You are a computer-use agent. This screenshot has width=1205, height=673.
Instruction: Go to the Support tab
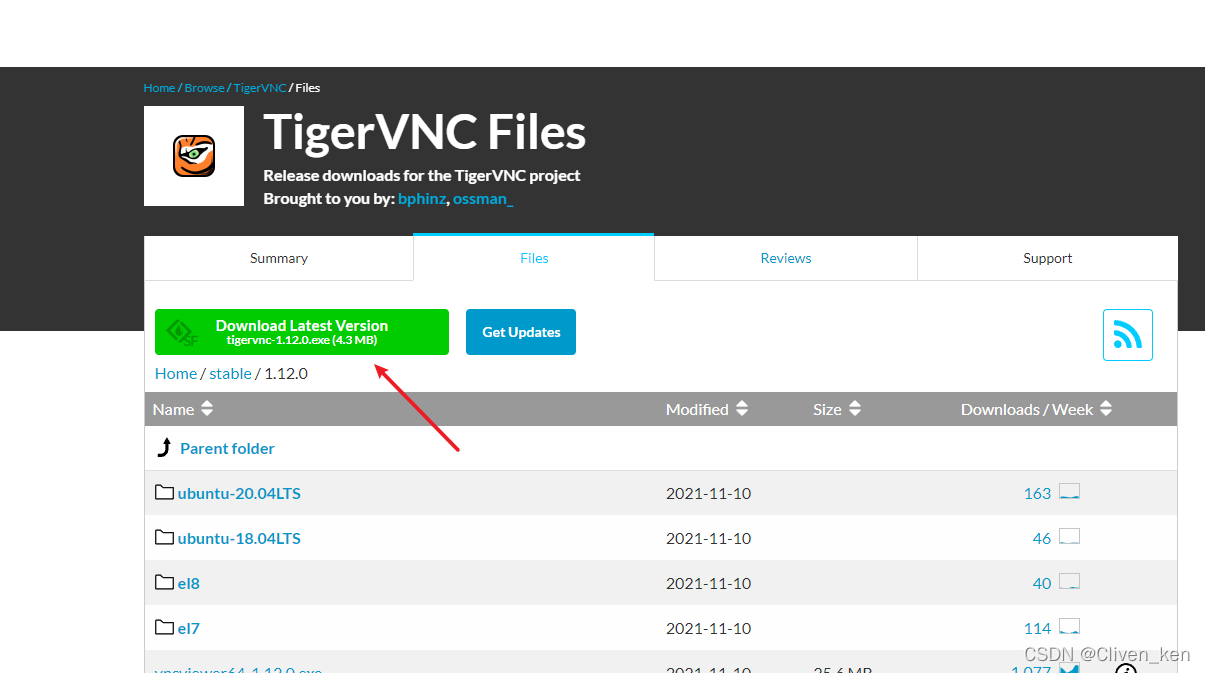[x=1047, y=258]
